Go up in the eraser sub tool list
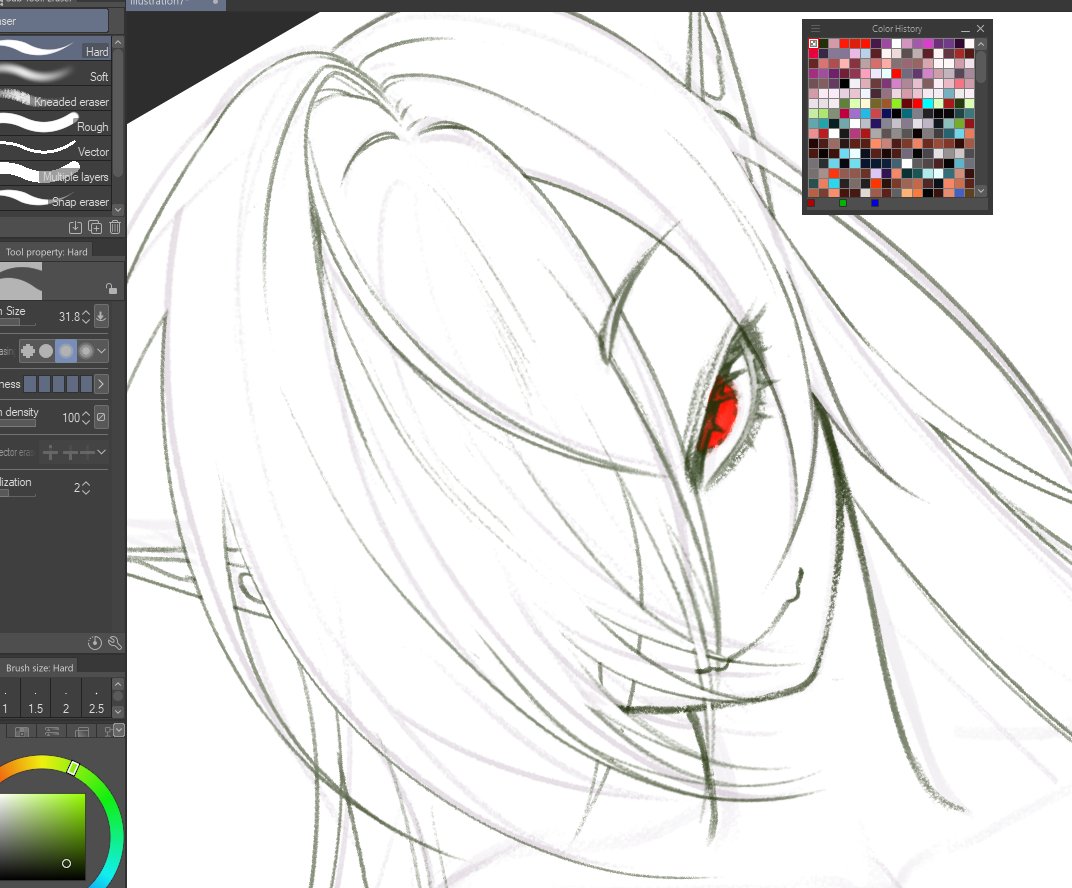This screenshot has height=888, width=1072. (118, 42)
